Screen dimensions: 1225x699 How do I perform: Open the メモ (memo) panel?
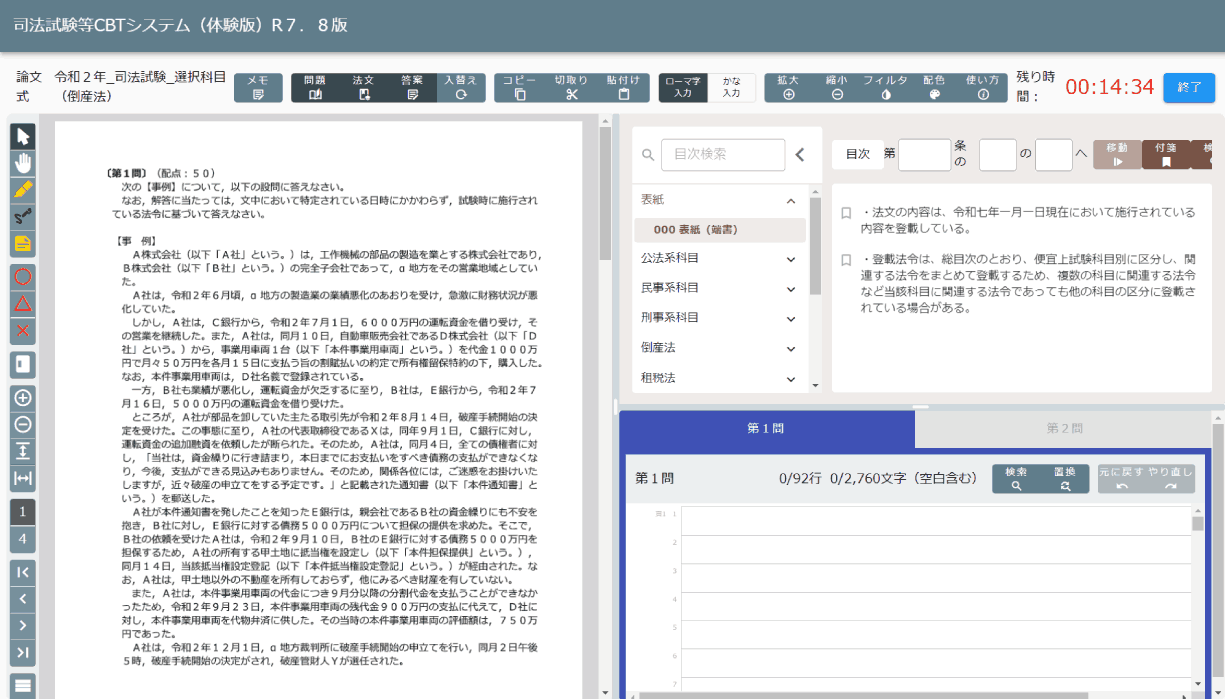coord(261,87)
